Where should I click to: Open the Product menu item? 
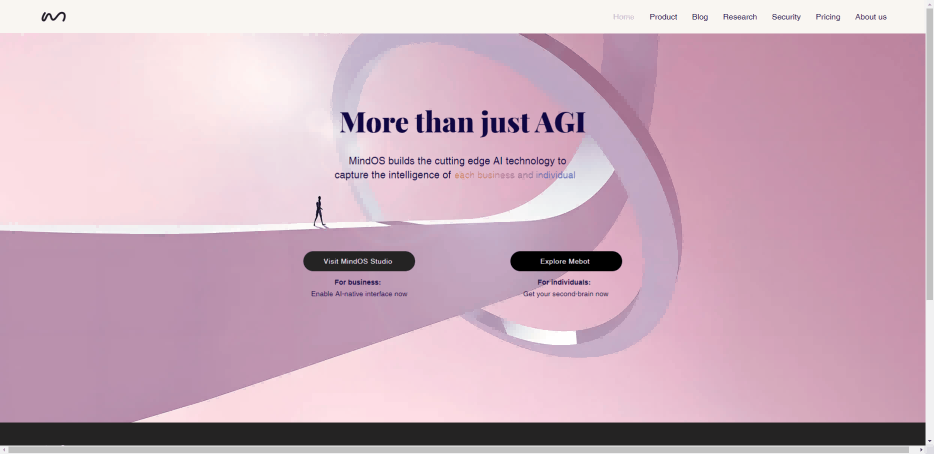(663, 17)
